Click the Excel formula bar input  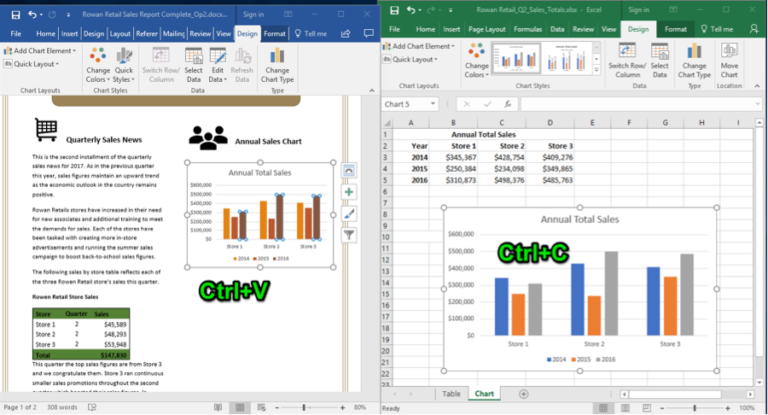641,104
